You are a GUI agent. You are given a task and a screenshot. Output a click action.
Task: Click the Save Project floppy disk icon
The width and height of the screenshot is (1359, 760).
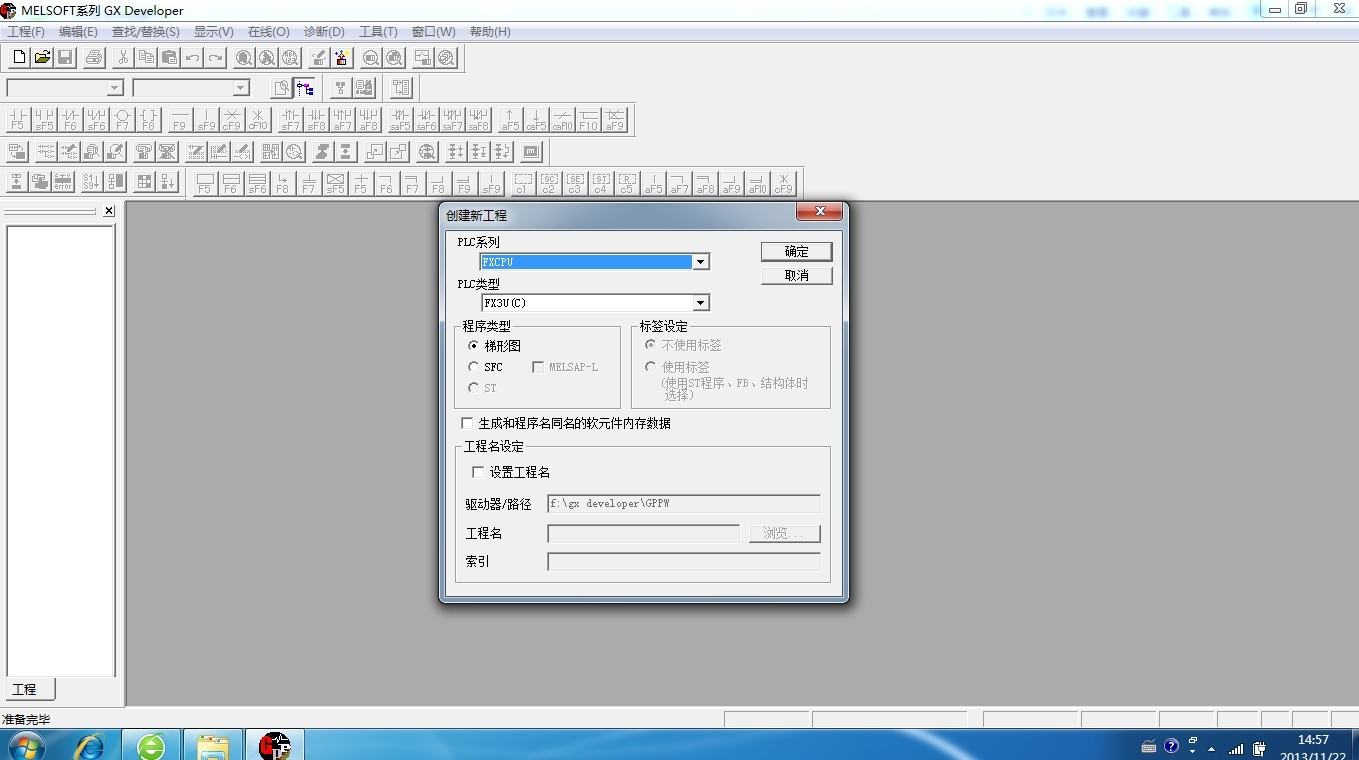point(65,58)
